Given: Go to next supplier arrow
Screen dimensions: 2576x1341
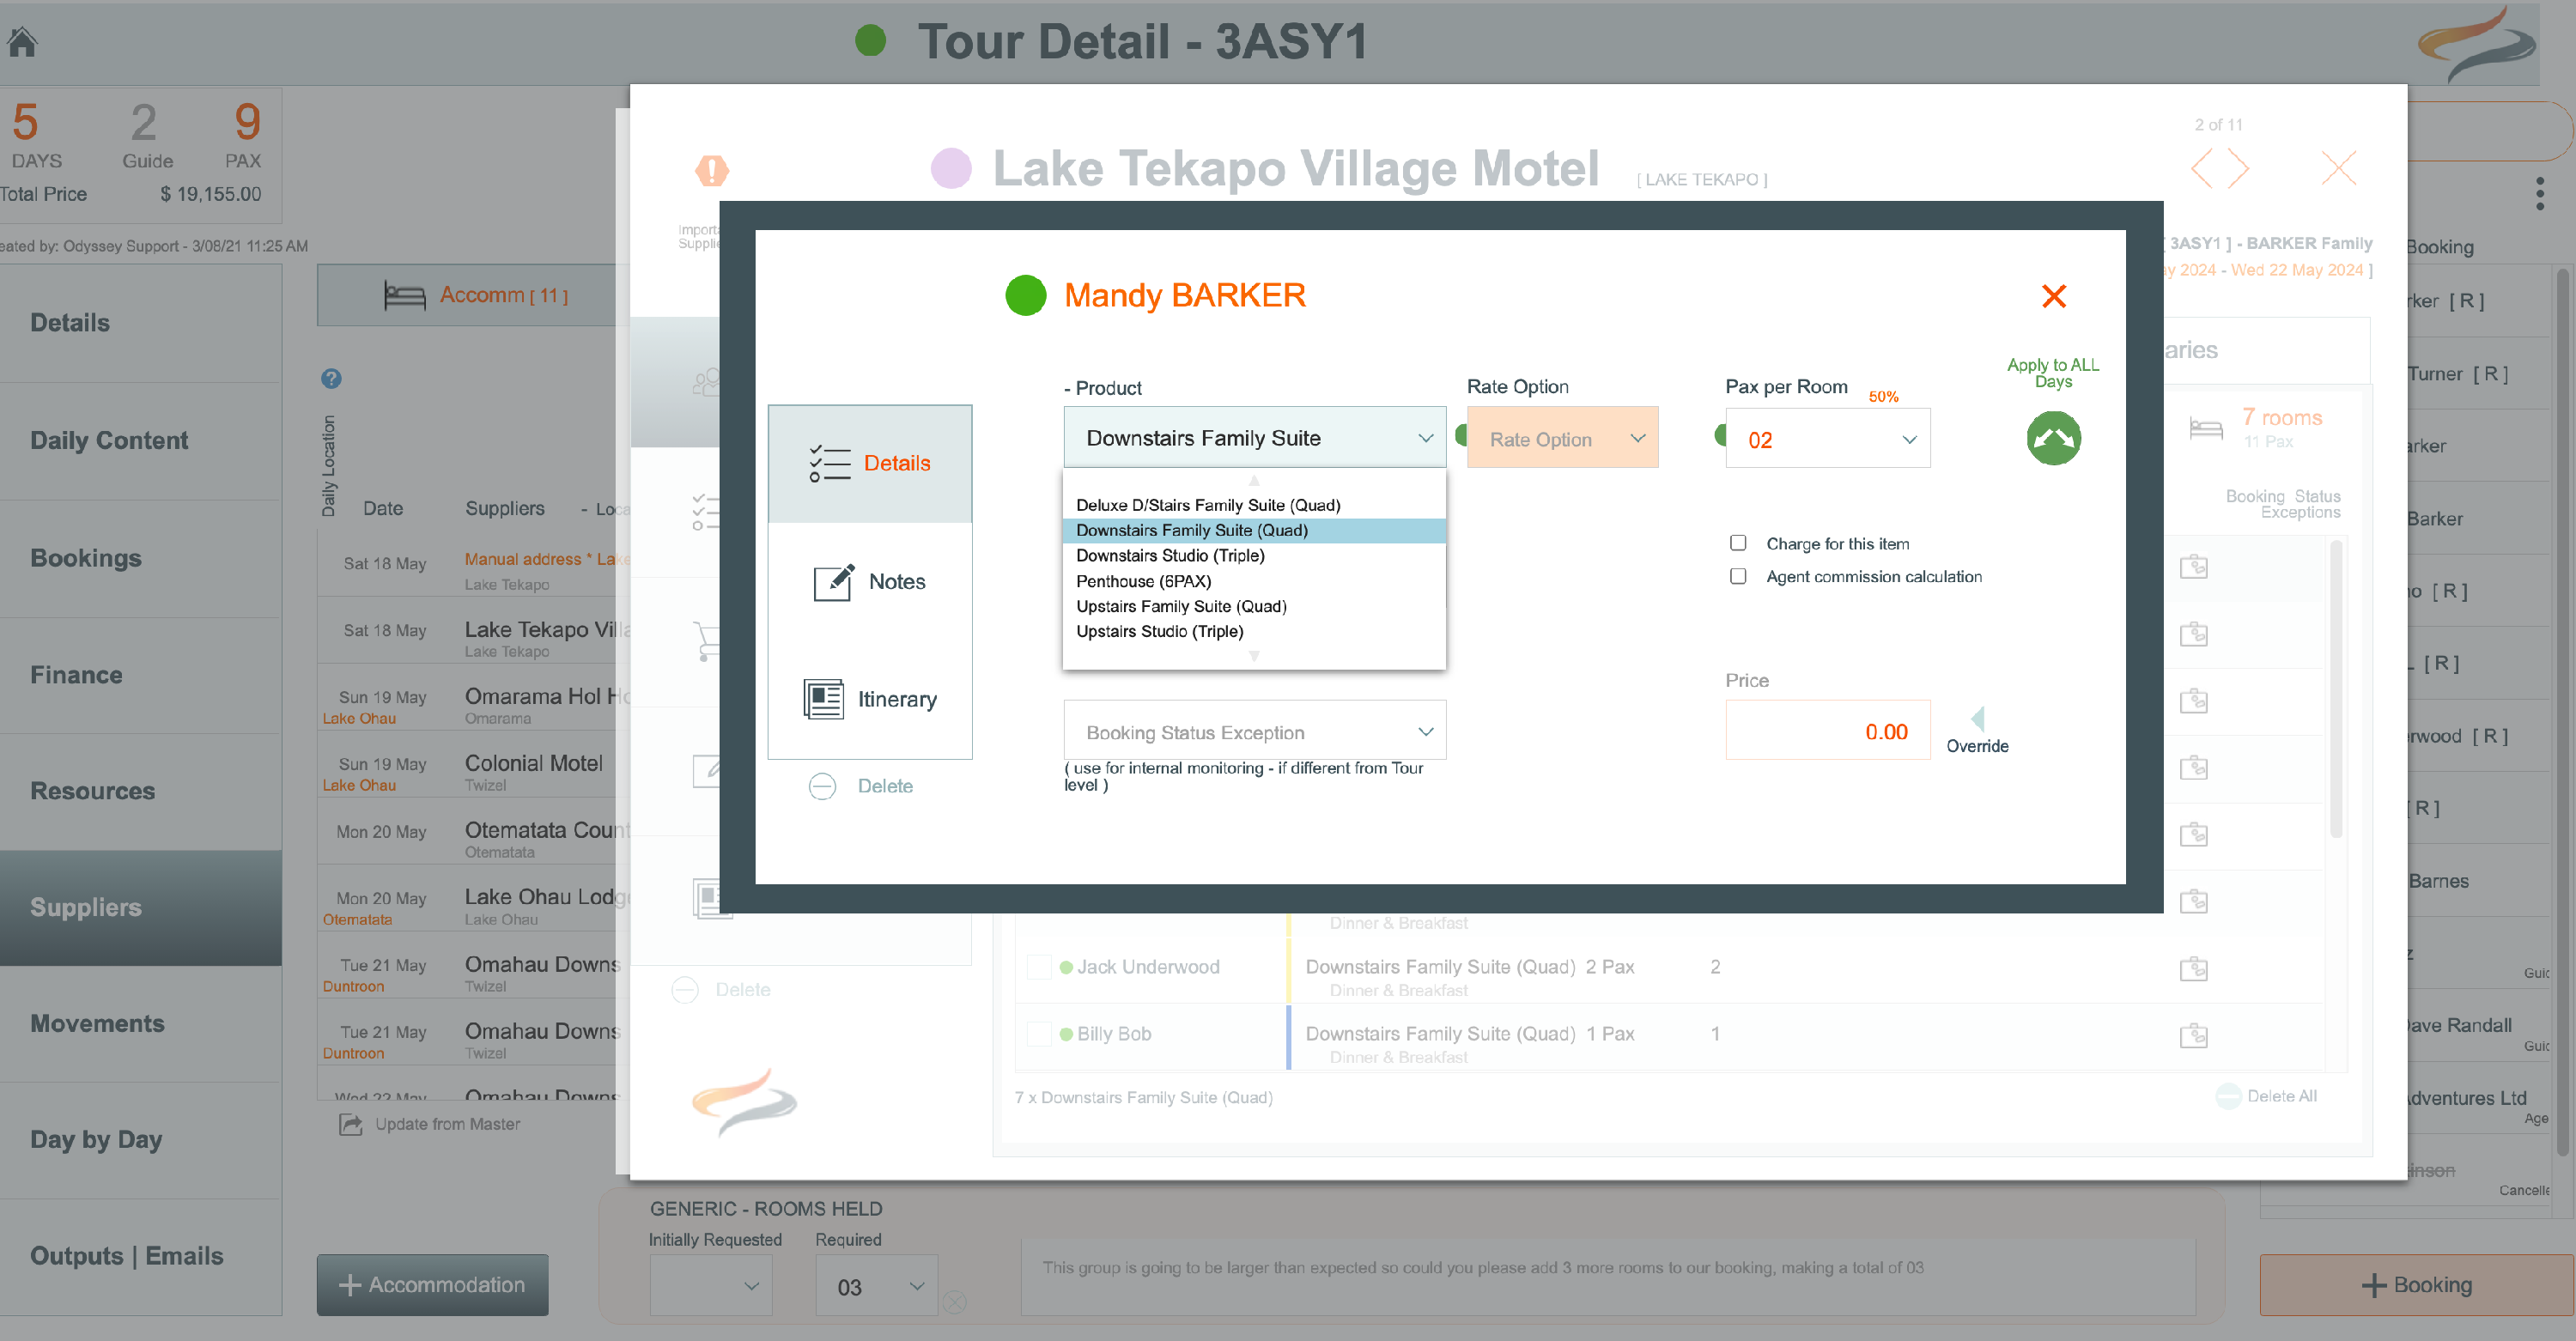Looking at the screenshot, I should (2239, 168).
